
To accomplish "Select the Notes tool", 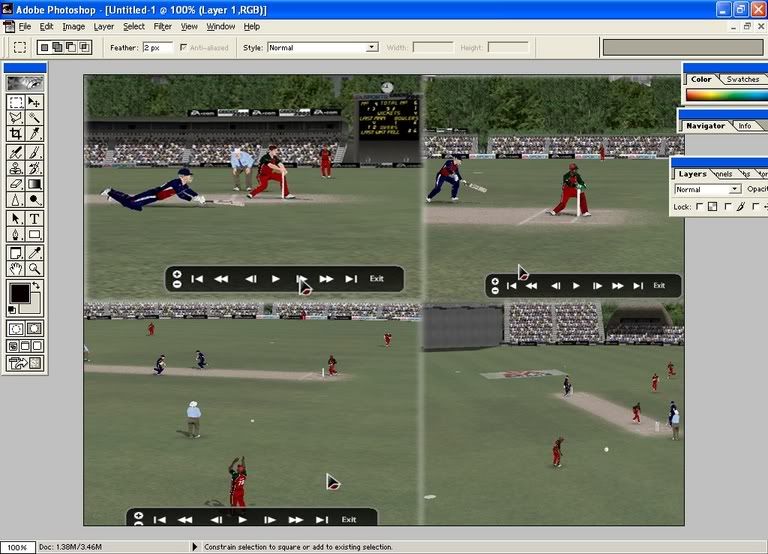I will point(16,253).
